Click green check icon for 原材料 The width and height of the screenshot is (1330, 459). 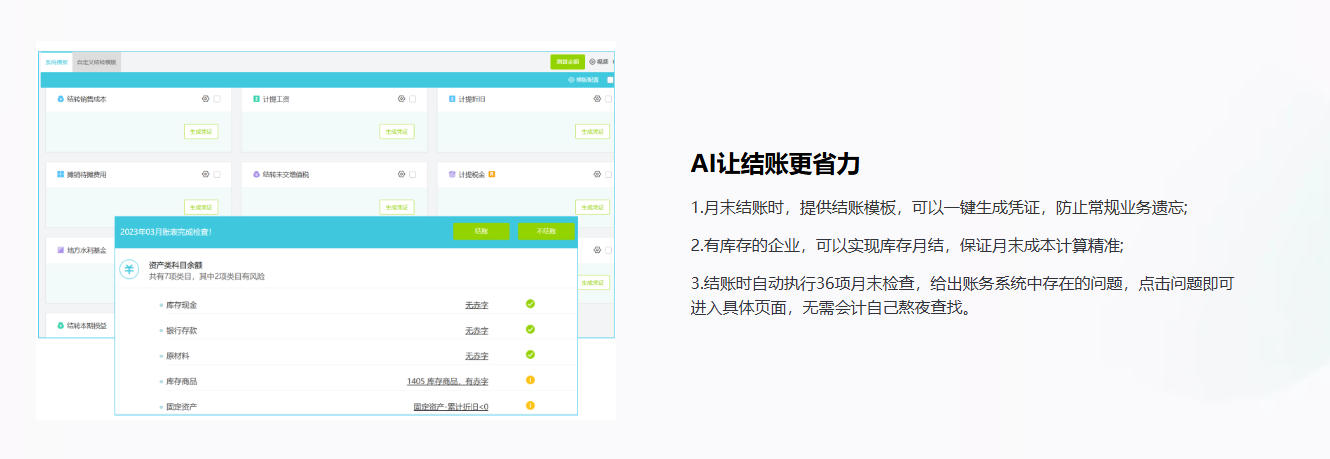point(530,354)
